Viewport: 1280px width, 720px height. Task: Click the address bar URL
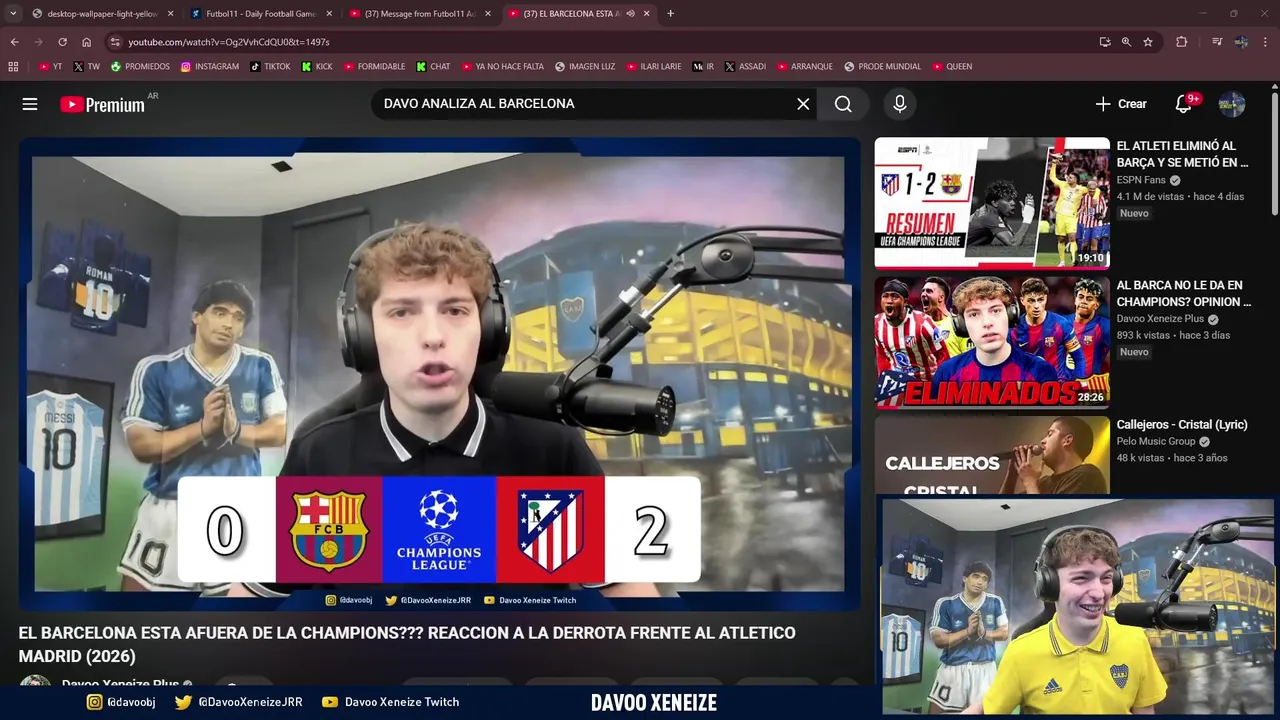click(229, 42)
